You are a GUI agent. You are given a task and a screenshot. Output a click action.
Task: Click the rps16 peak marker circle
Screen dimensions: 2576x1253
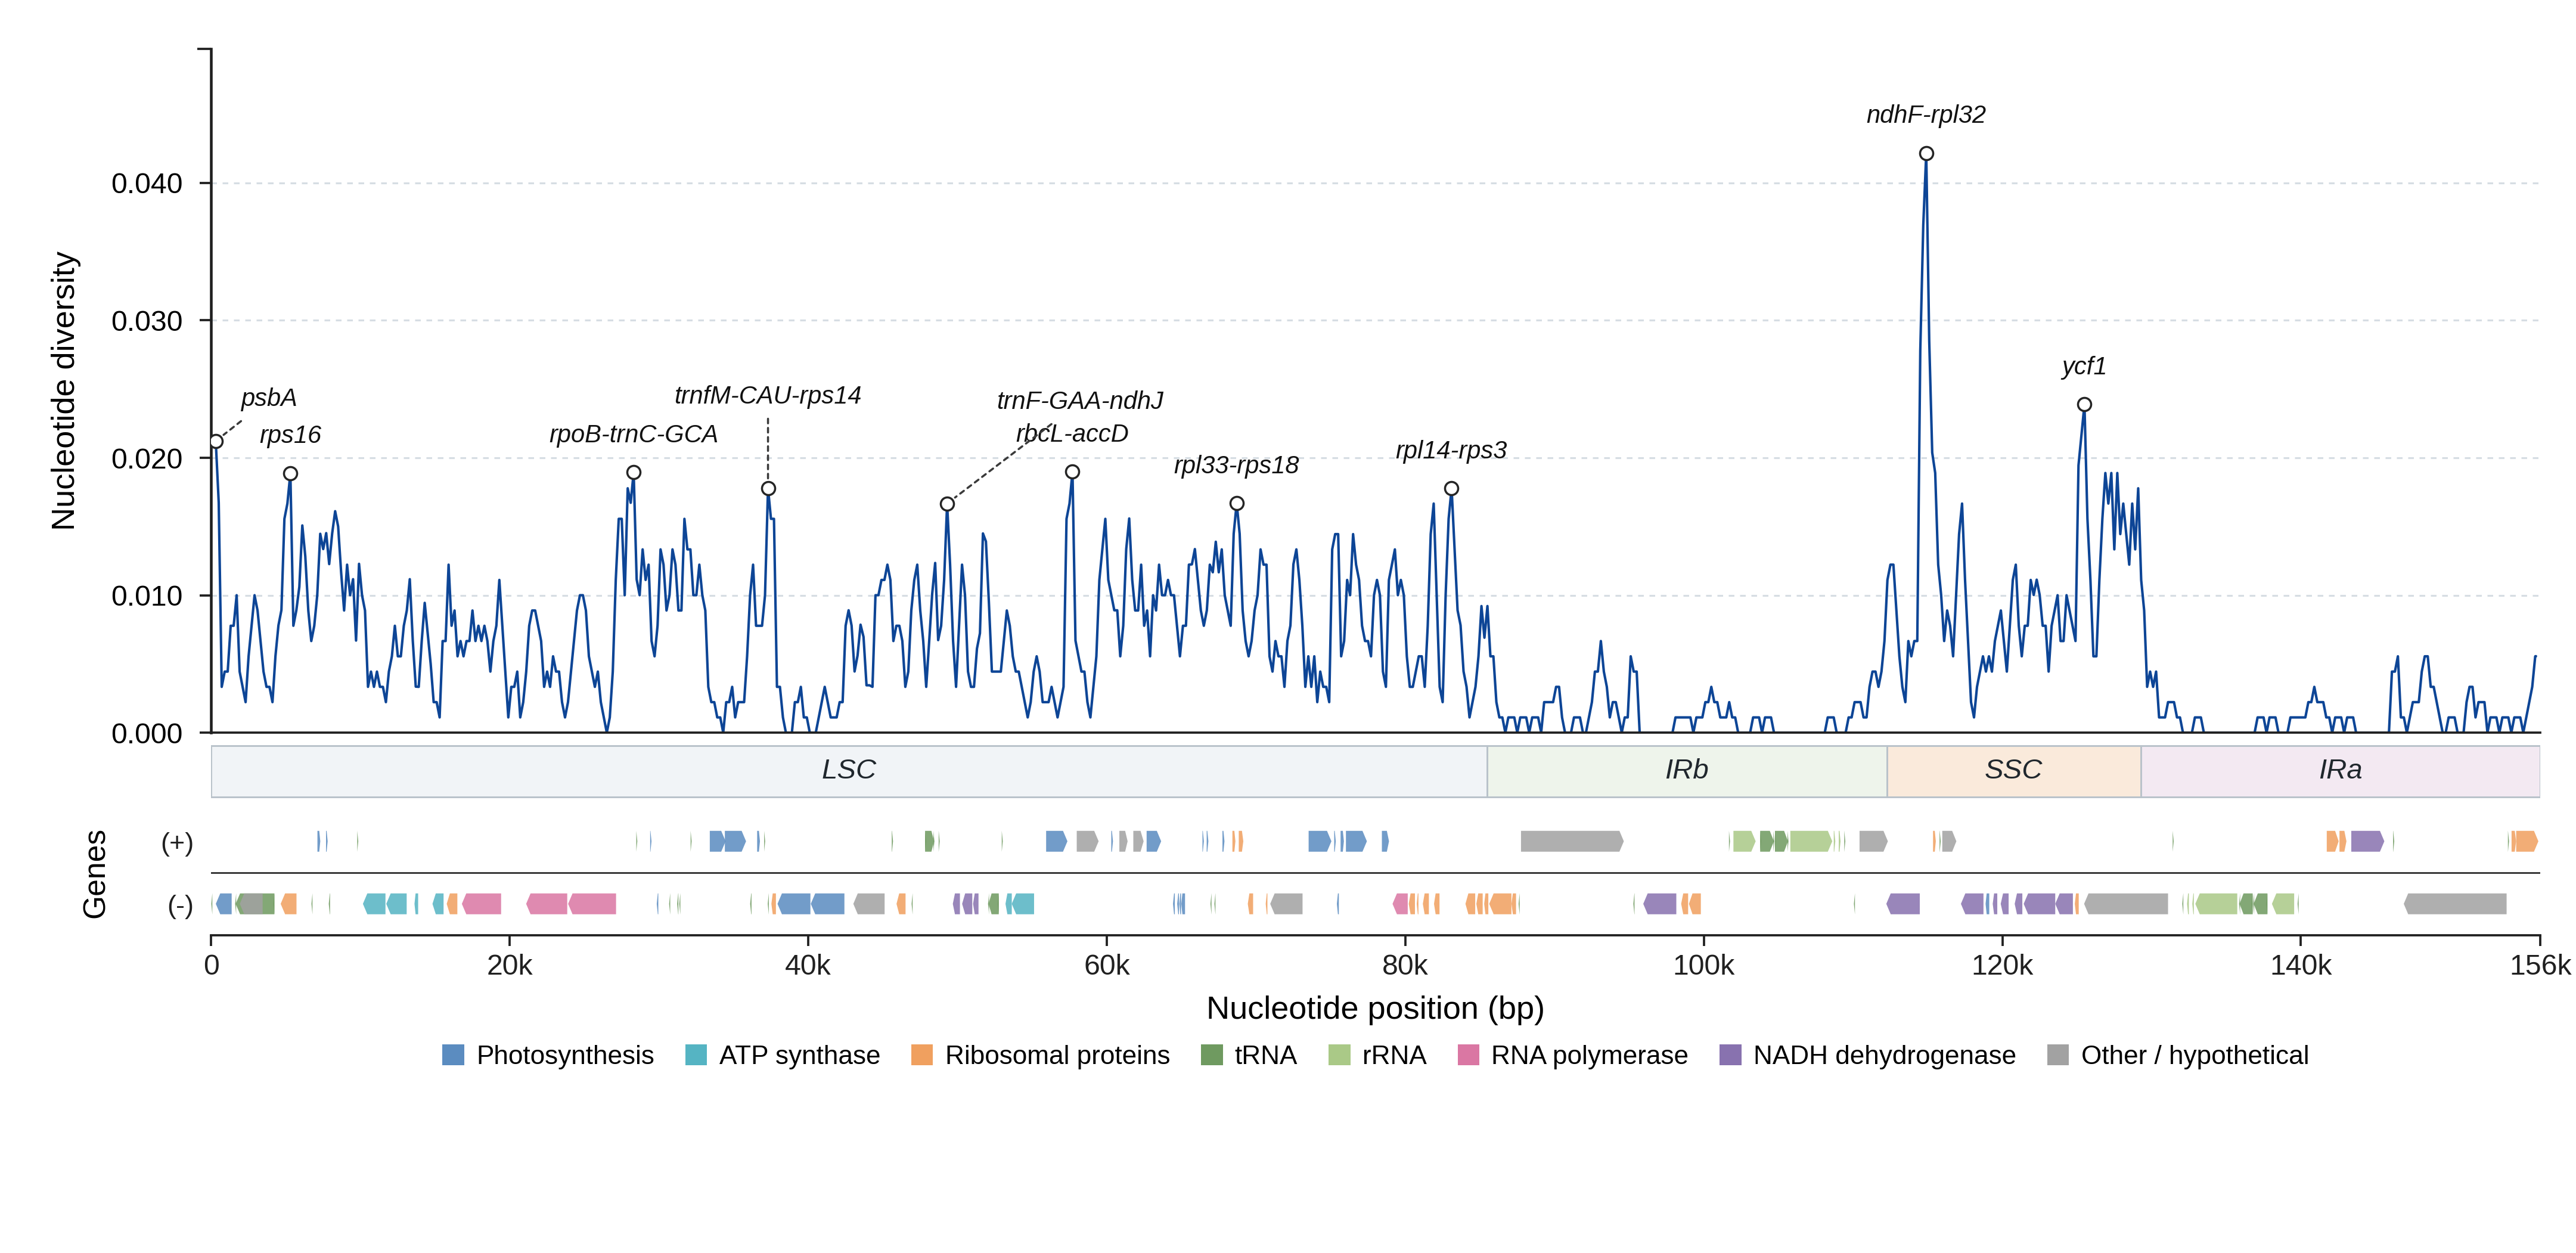click(290, 473)
